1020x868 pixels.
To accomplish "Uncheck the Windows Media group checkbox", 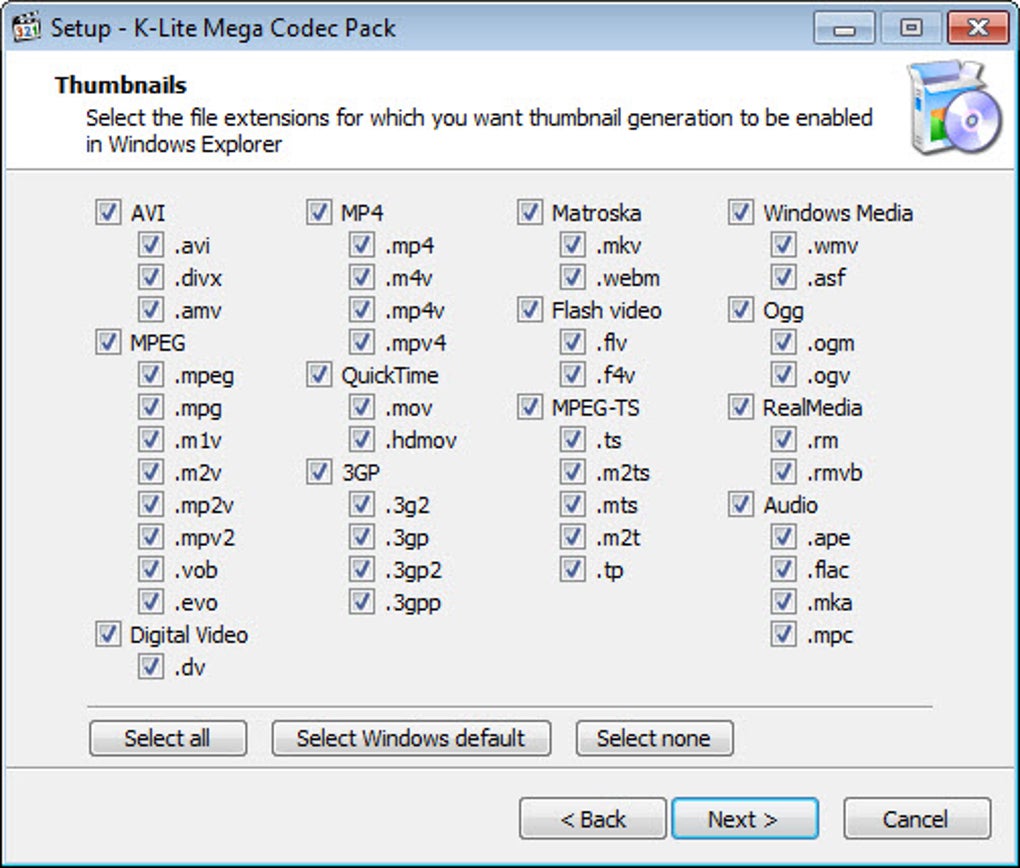I will click(741, 213).
